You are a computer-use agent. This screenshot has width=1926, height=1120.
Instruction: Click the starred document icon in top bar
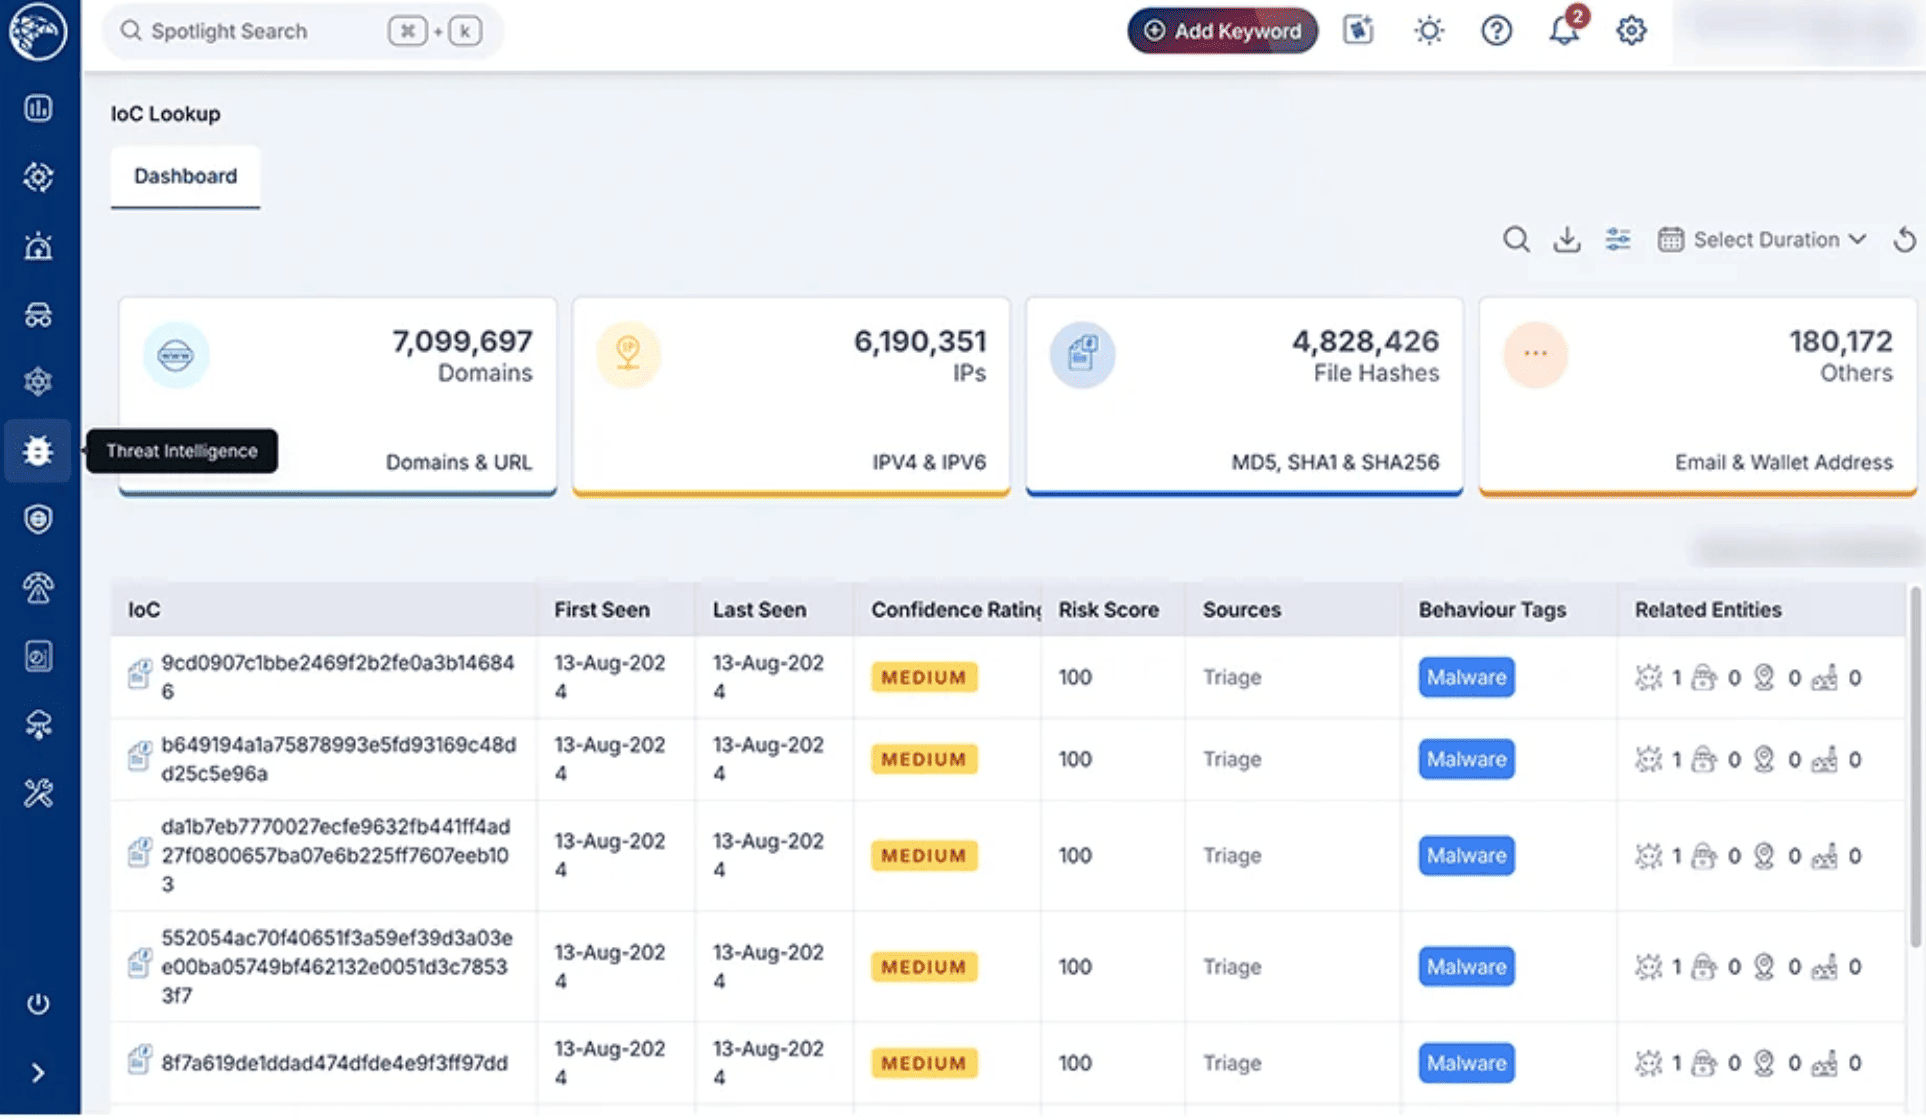(1358, 30)
